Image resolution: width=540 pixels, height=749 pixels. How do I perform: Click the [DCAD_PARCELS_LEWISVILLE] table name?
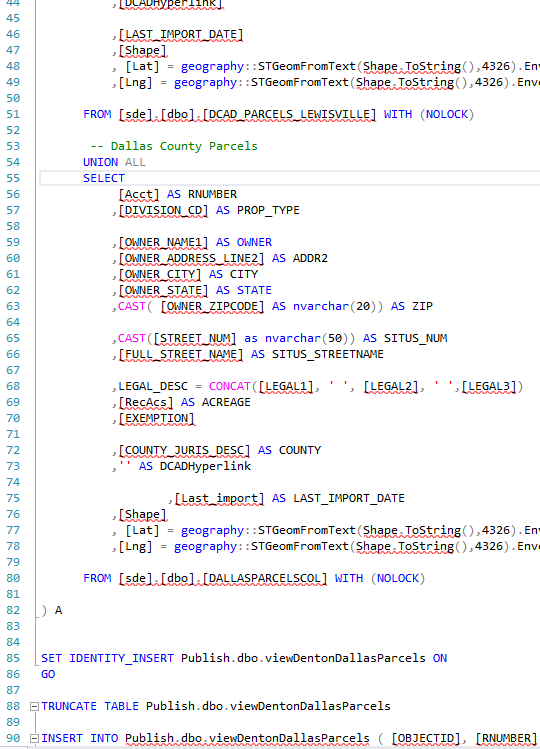click(290, 115)
